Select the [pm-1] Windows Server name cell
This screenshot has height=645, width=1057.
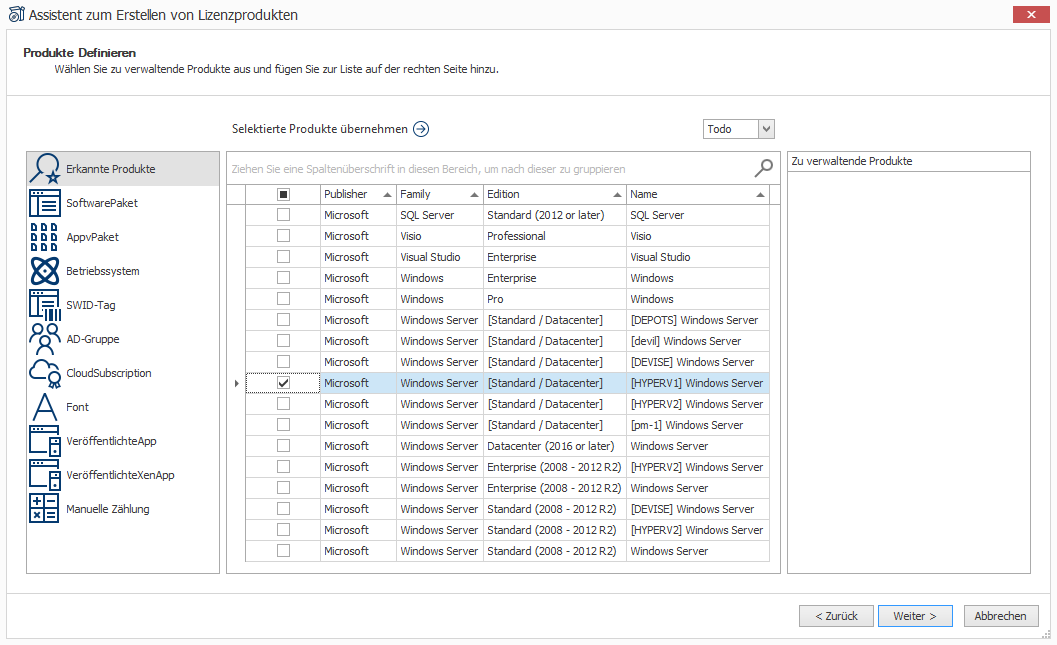[698, 425]
